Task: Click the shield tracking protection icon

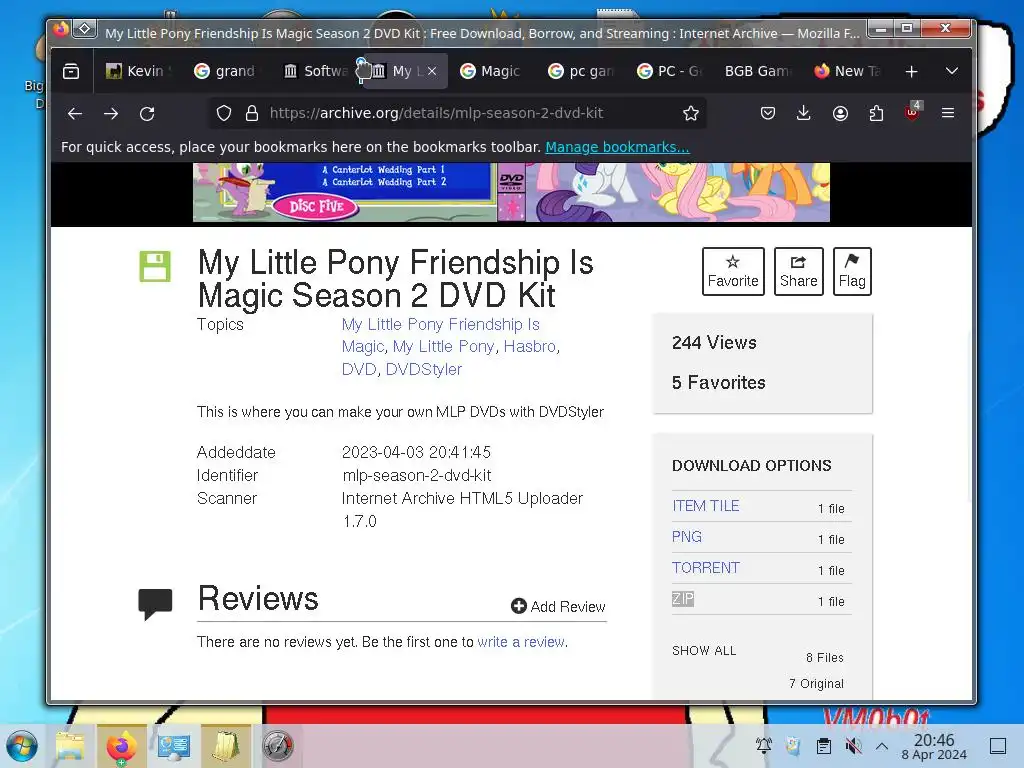Action: (224, 114)
